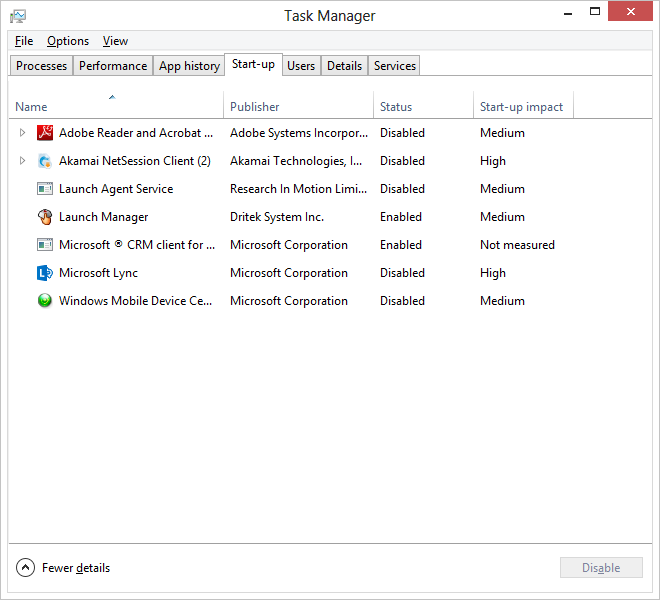Open the View menu

pos(115,41)
